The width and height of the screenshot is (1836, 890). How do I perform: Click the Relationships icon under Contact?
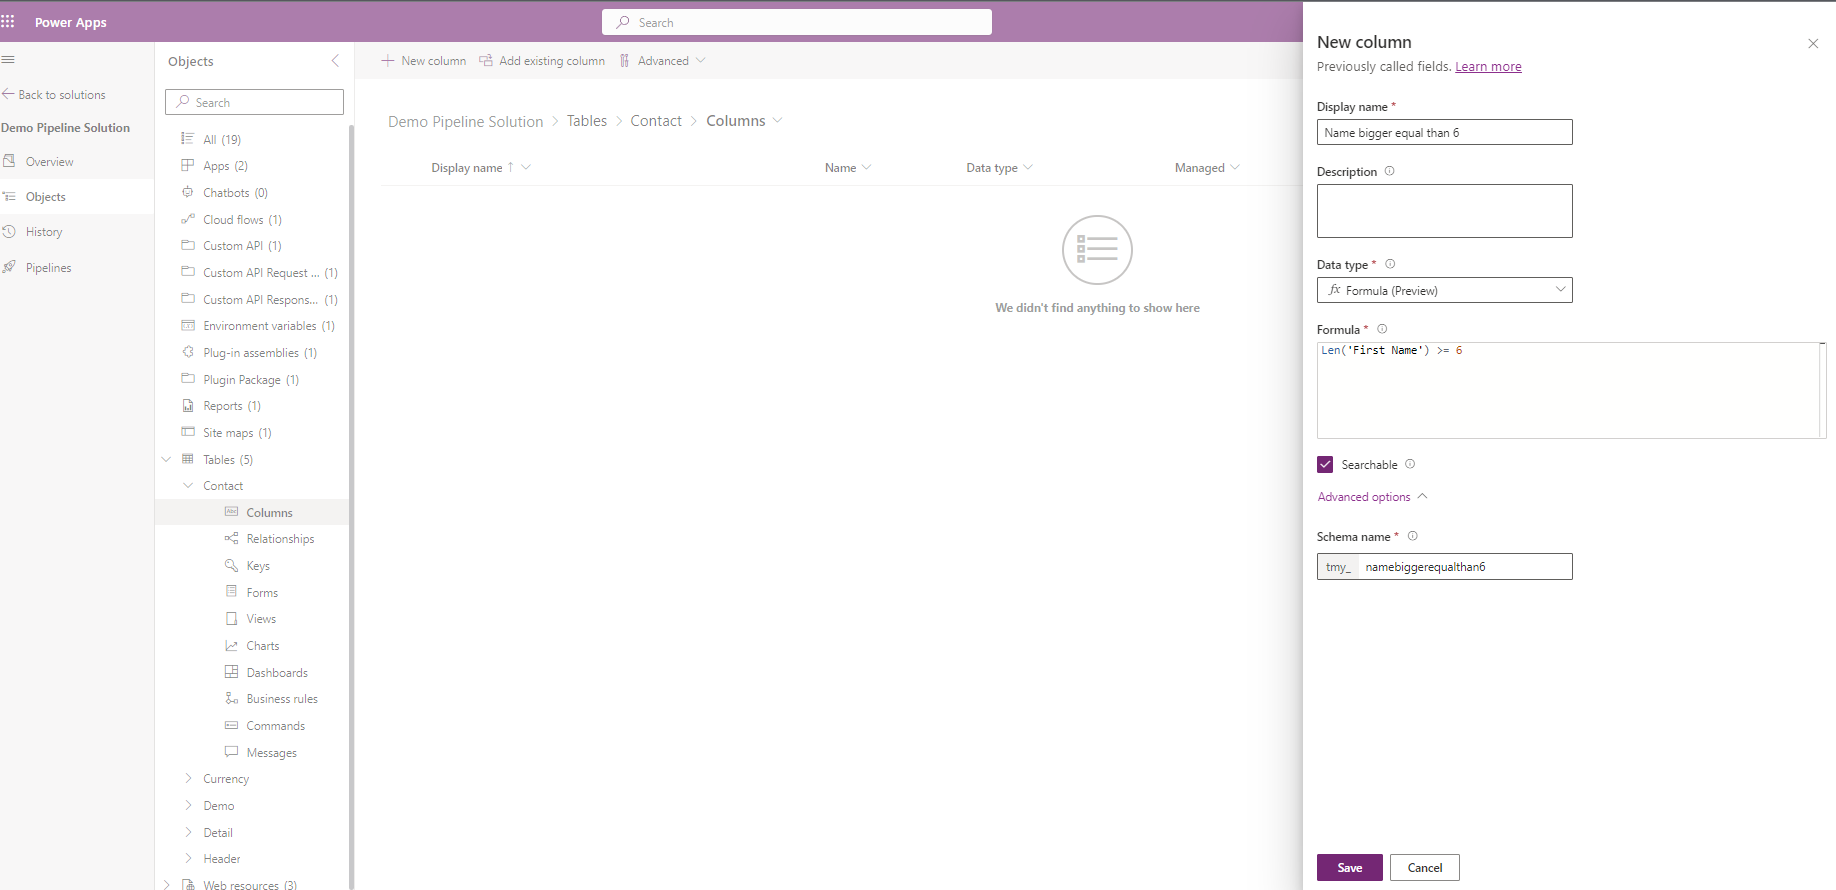point(231,538)
